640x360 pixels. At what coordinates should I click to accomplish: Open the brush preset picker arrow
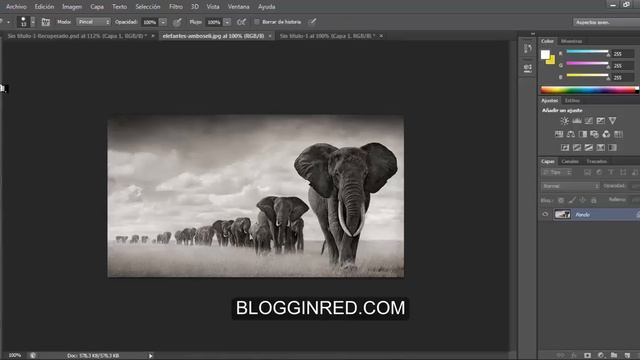(33, 22)
